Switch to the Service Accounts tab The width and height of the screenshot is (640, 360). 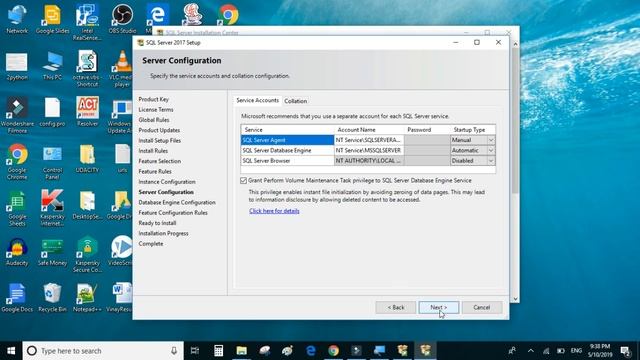pos(258,100)
